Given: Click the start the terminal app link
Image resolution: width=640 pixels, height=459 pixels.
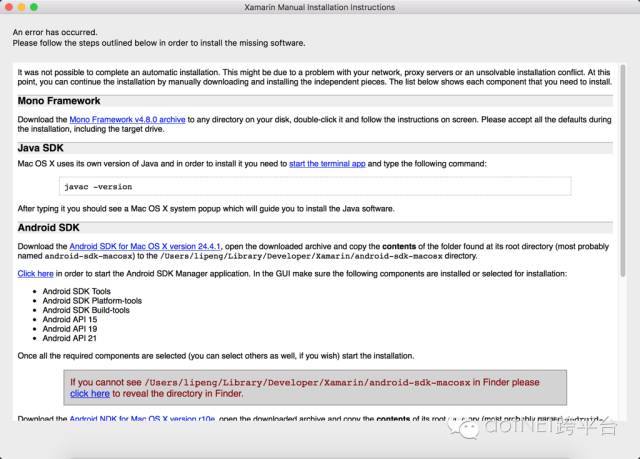Looking at the screenshot, I should (x=327, y=164).
